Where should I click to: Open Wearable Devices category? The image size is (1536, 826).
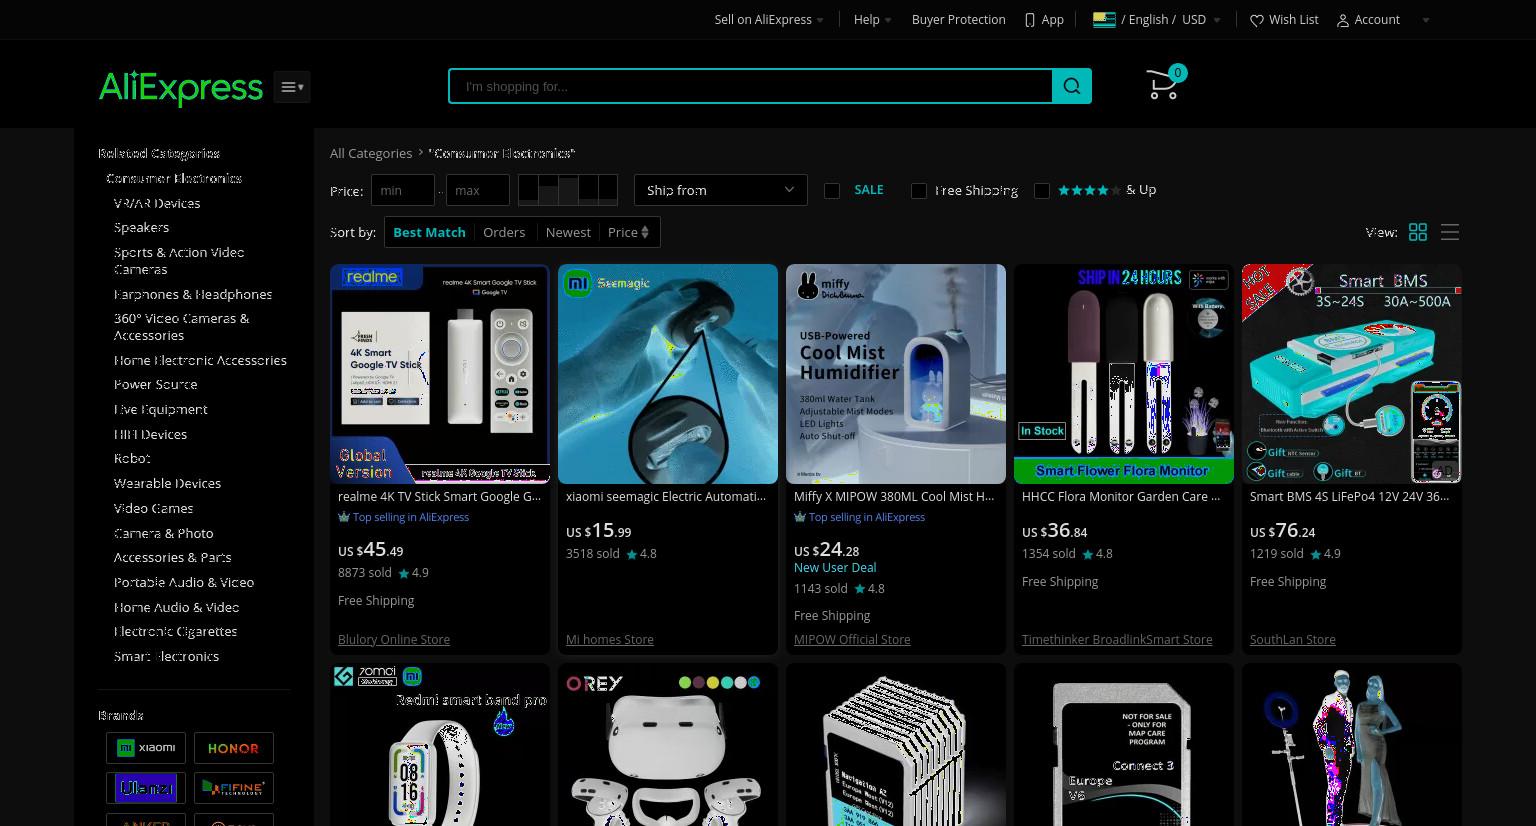coord(167,483)
